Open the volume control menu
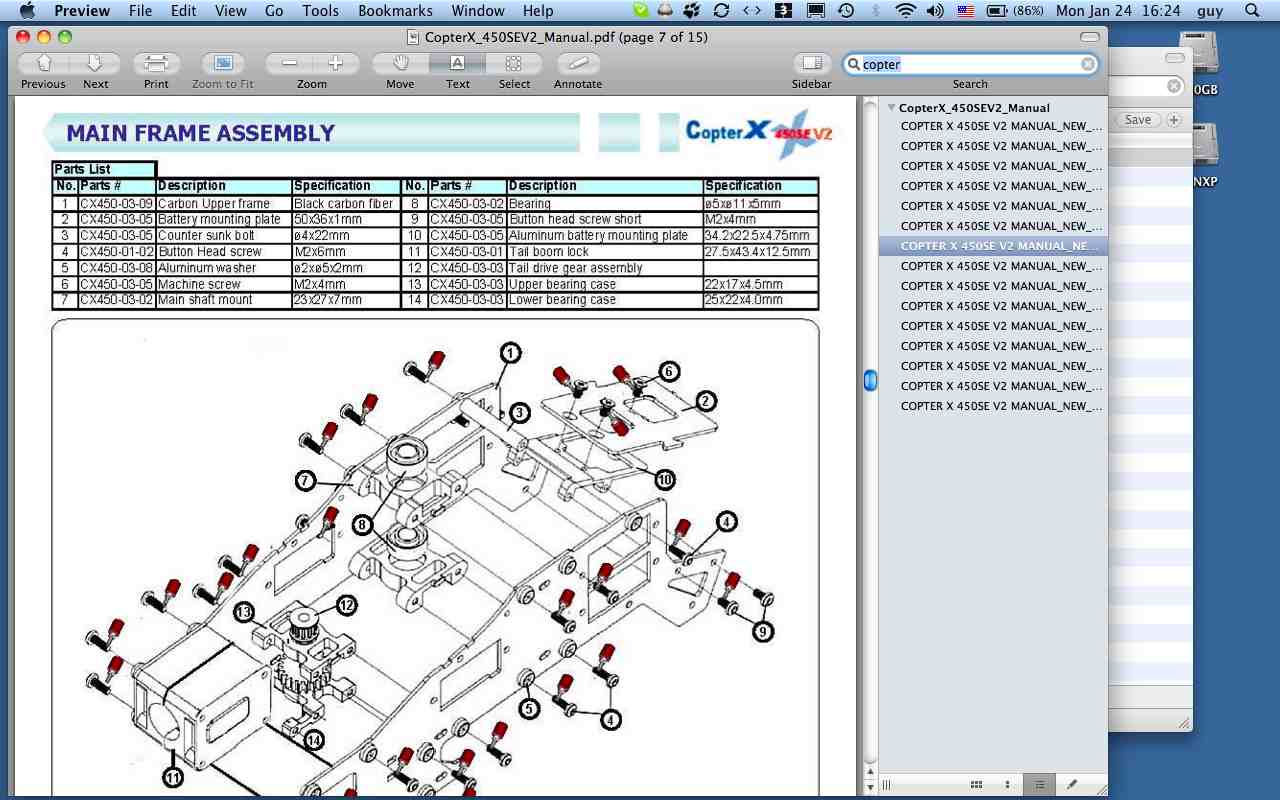This screenshot has height=800, width=1280. [935, 11]
